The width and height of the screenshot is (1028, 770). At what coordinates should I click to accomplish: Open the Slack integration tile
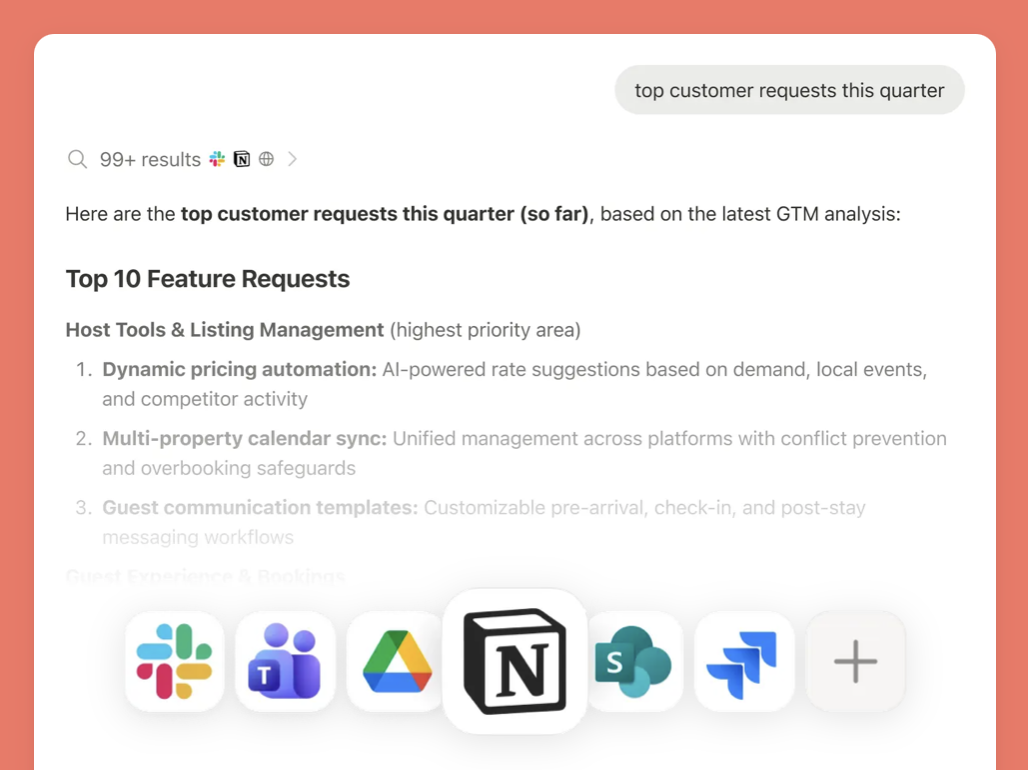[174, 661]
